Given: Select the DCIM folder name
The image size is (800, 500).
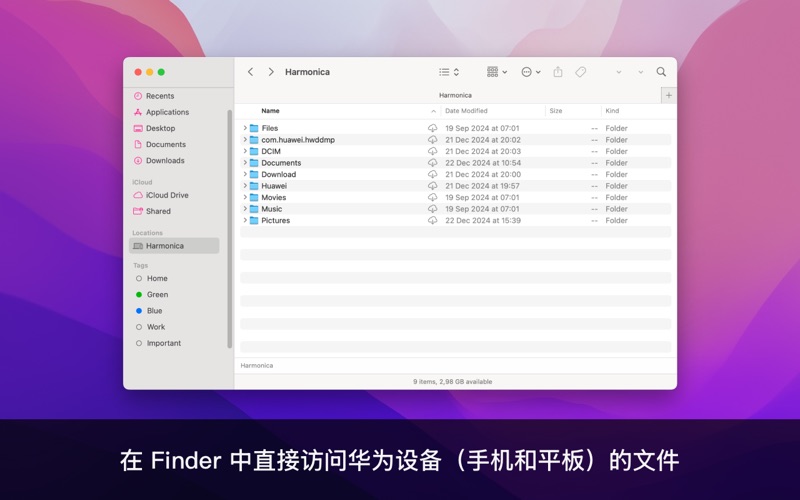Looking at the screenshot, I should pyautogui.click(x=271, y=151).
